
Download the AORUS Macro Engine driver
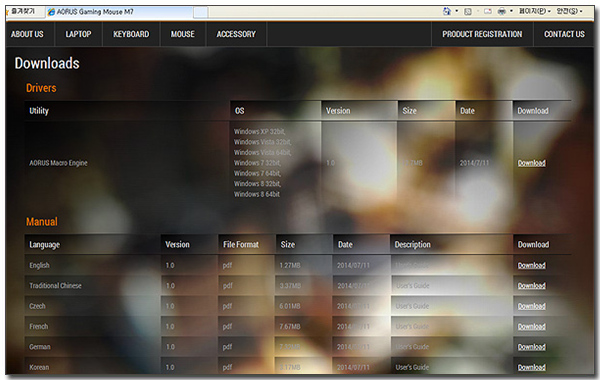[x=532, y=163]
